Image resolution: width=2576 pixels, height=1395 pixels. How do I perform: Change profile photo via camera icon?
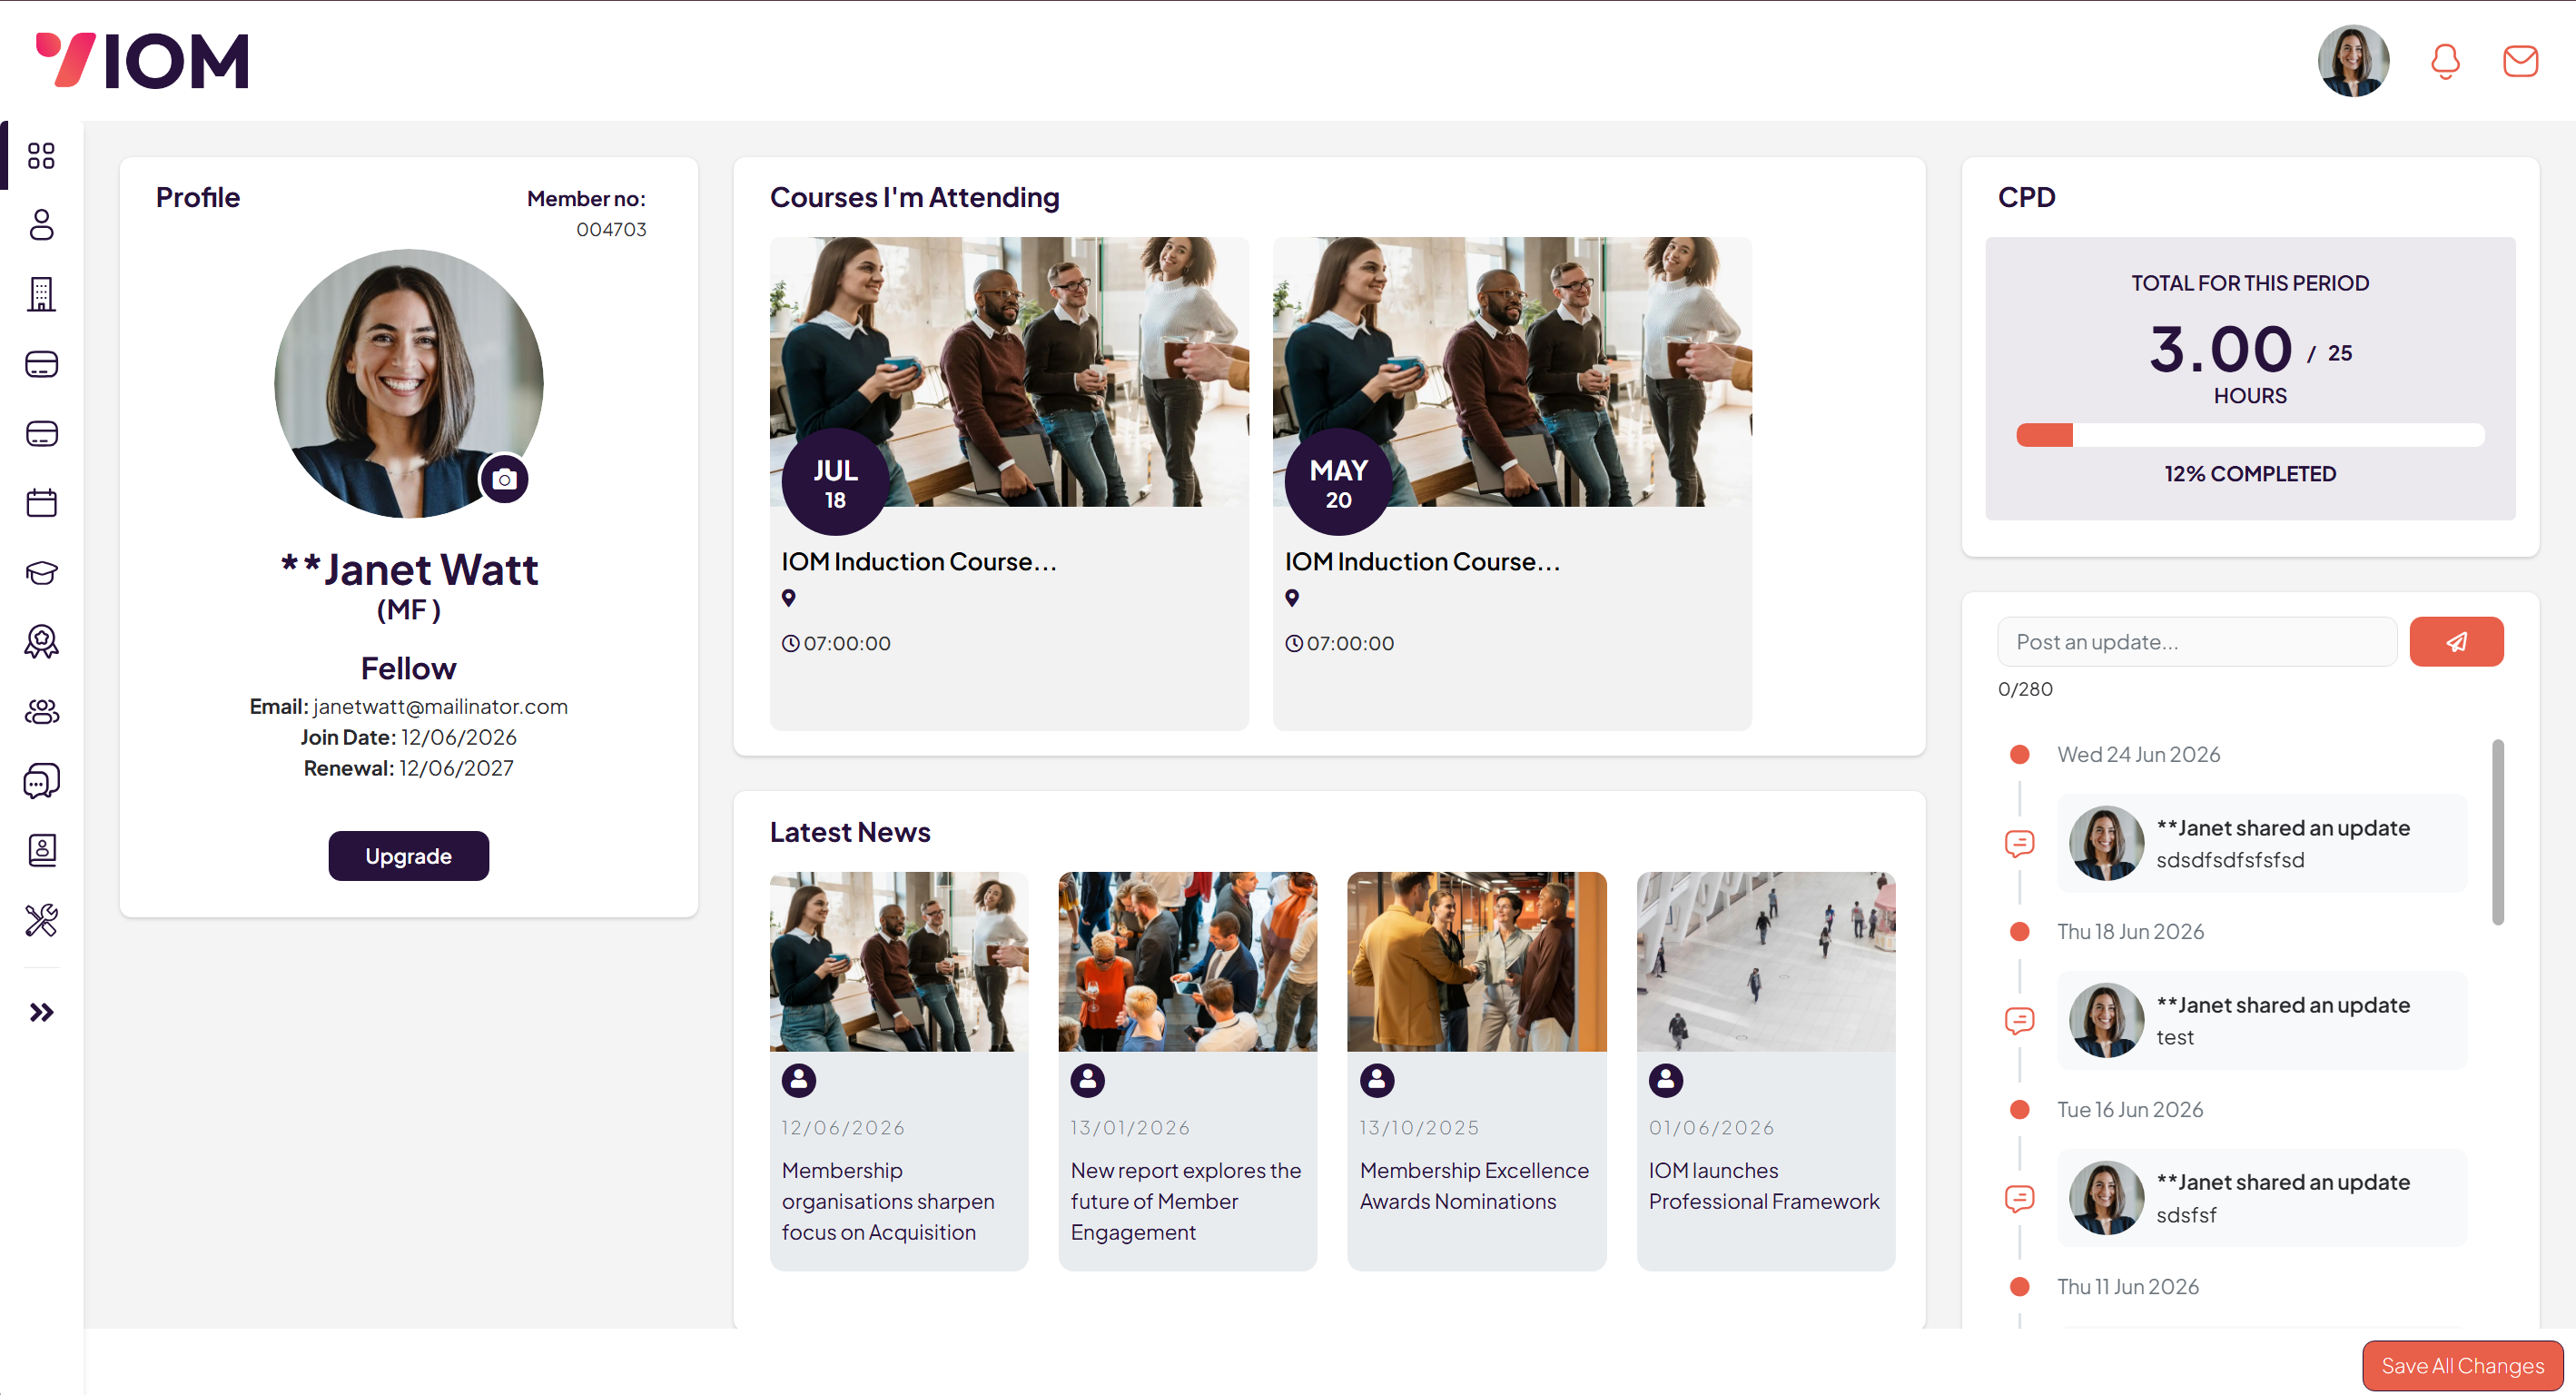[504, 479]
